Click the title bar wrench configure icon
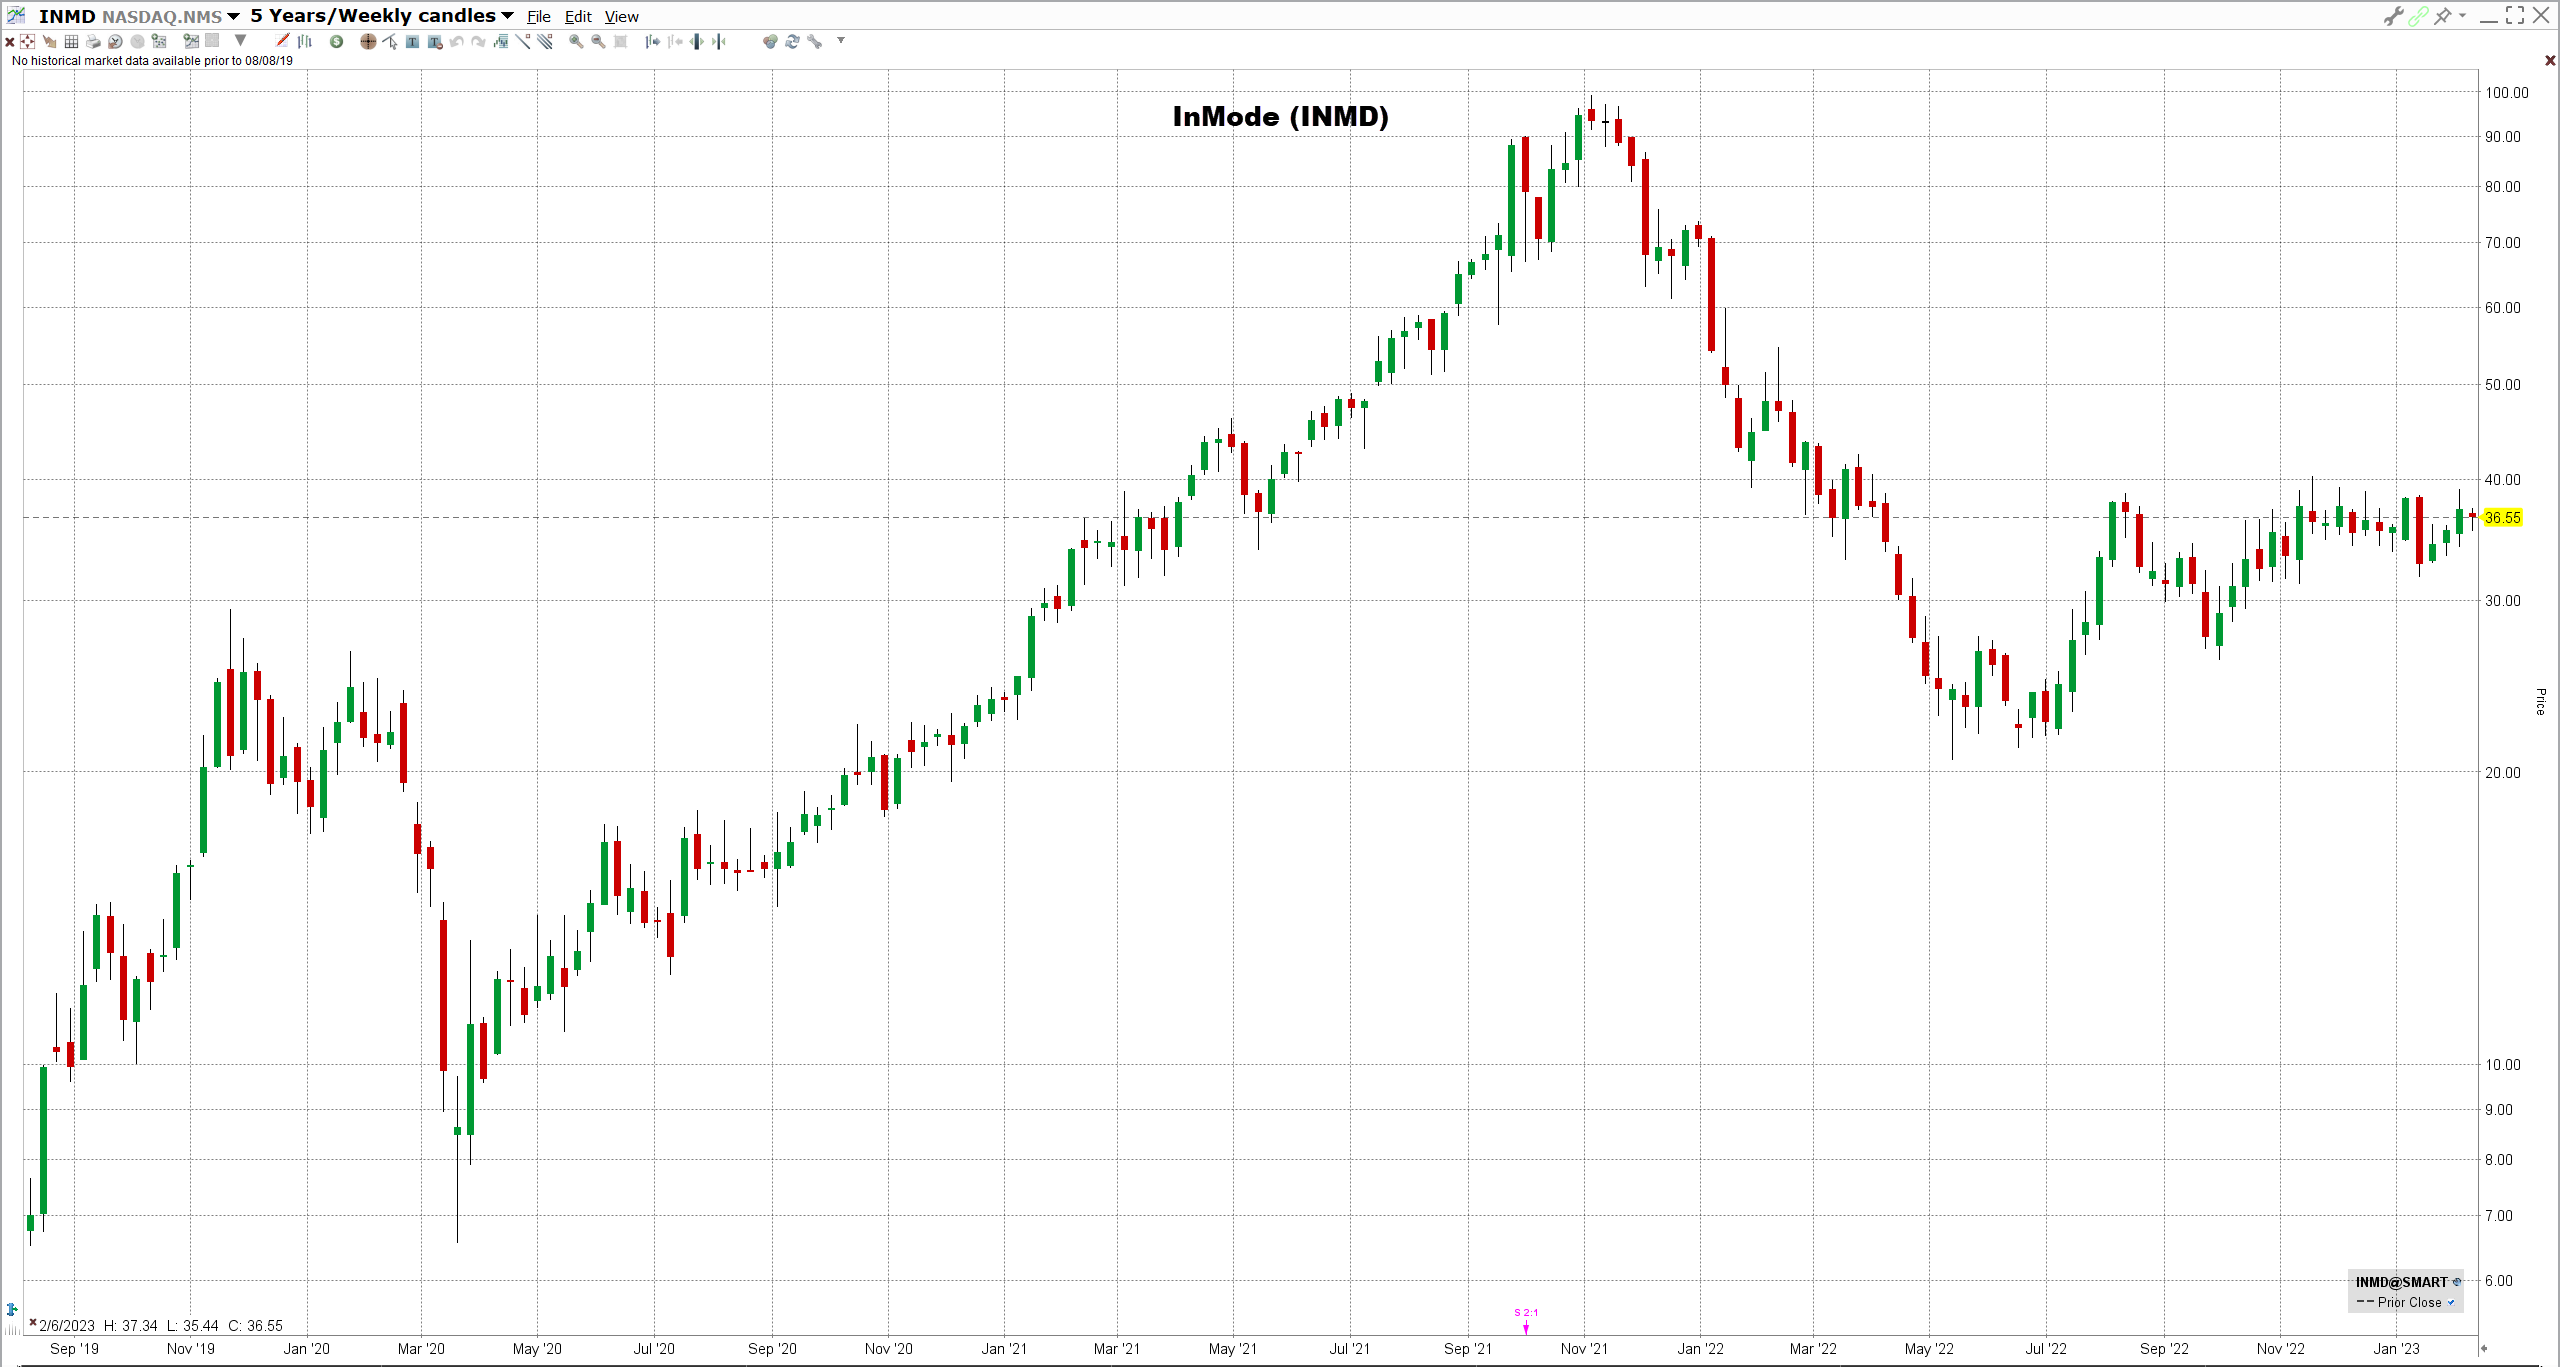Viewport: 2560px width, 1367px height. (2393, 16)
